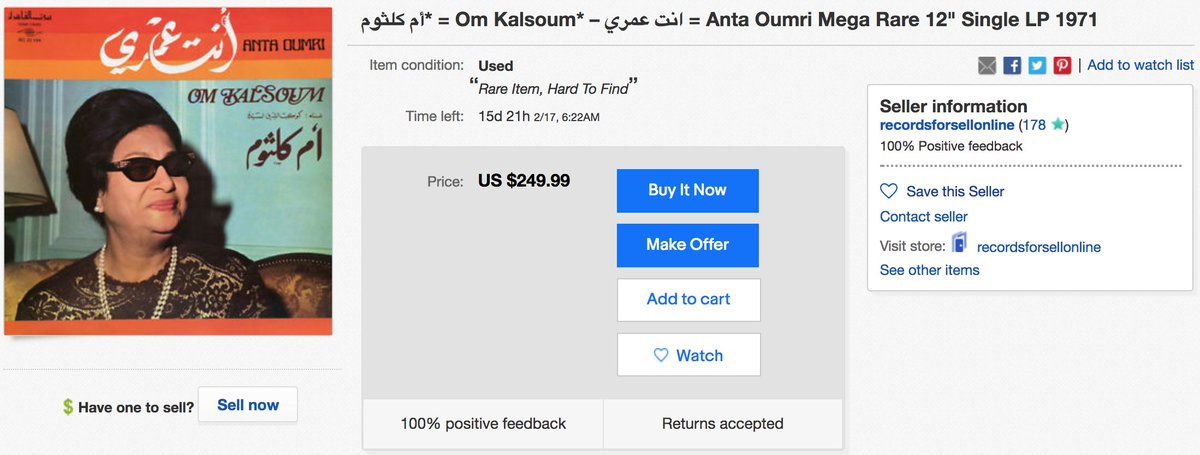
Task: Click green dollar sign icon
Action: pyautogui.click(x=68, y=407)
